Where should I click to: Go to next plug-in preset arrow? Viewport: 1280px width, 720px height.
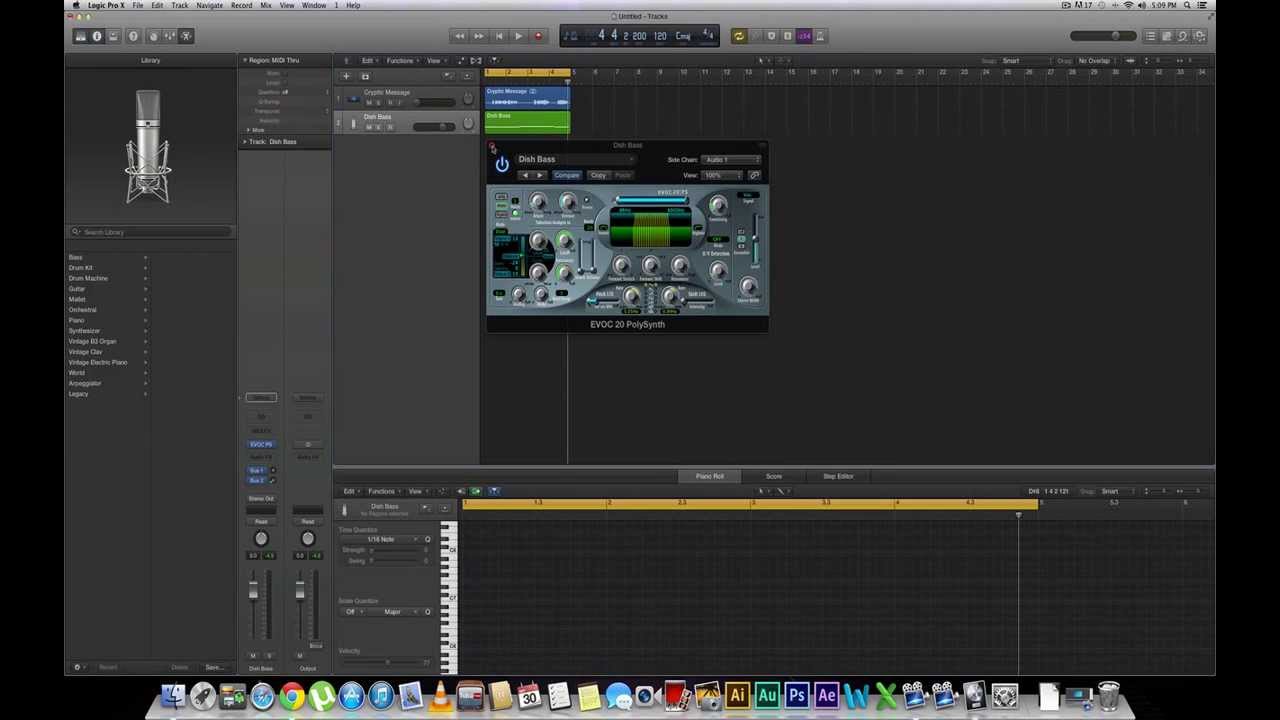pos(539,175)
